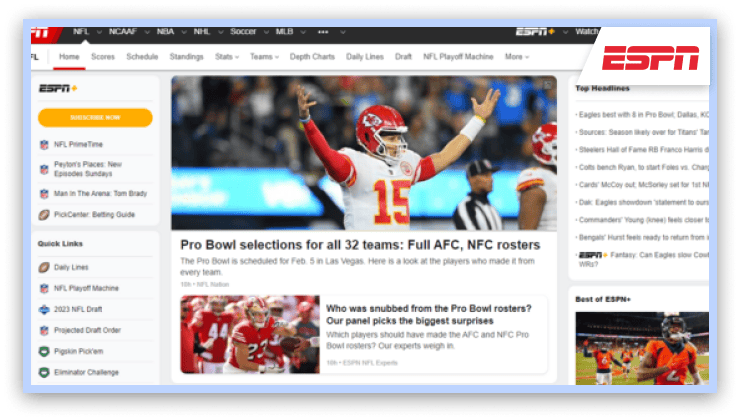The height and width of the screenshot is (420, 740).
Task: Expand the NFL dropdown arrow in top bar
Action: tap(99, 32)
